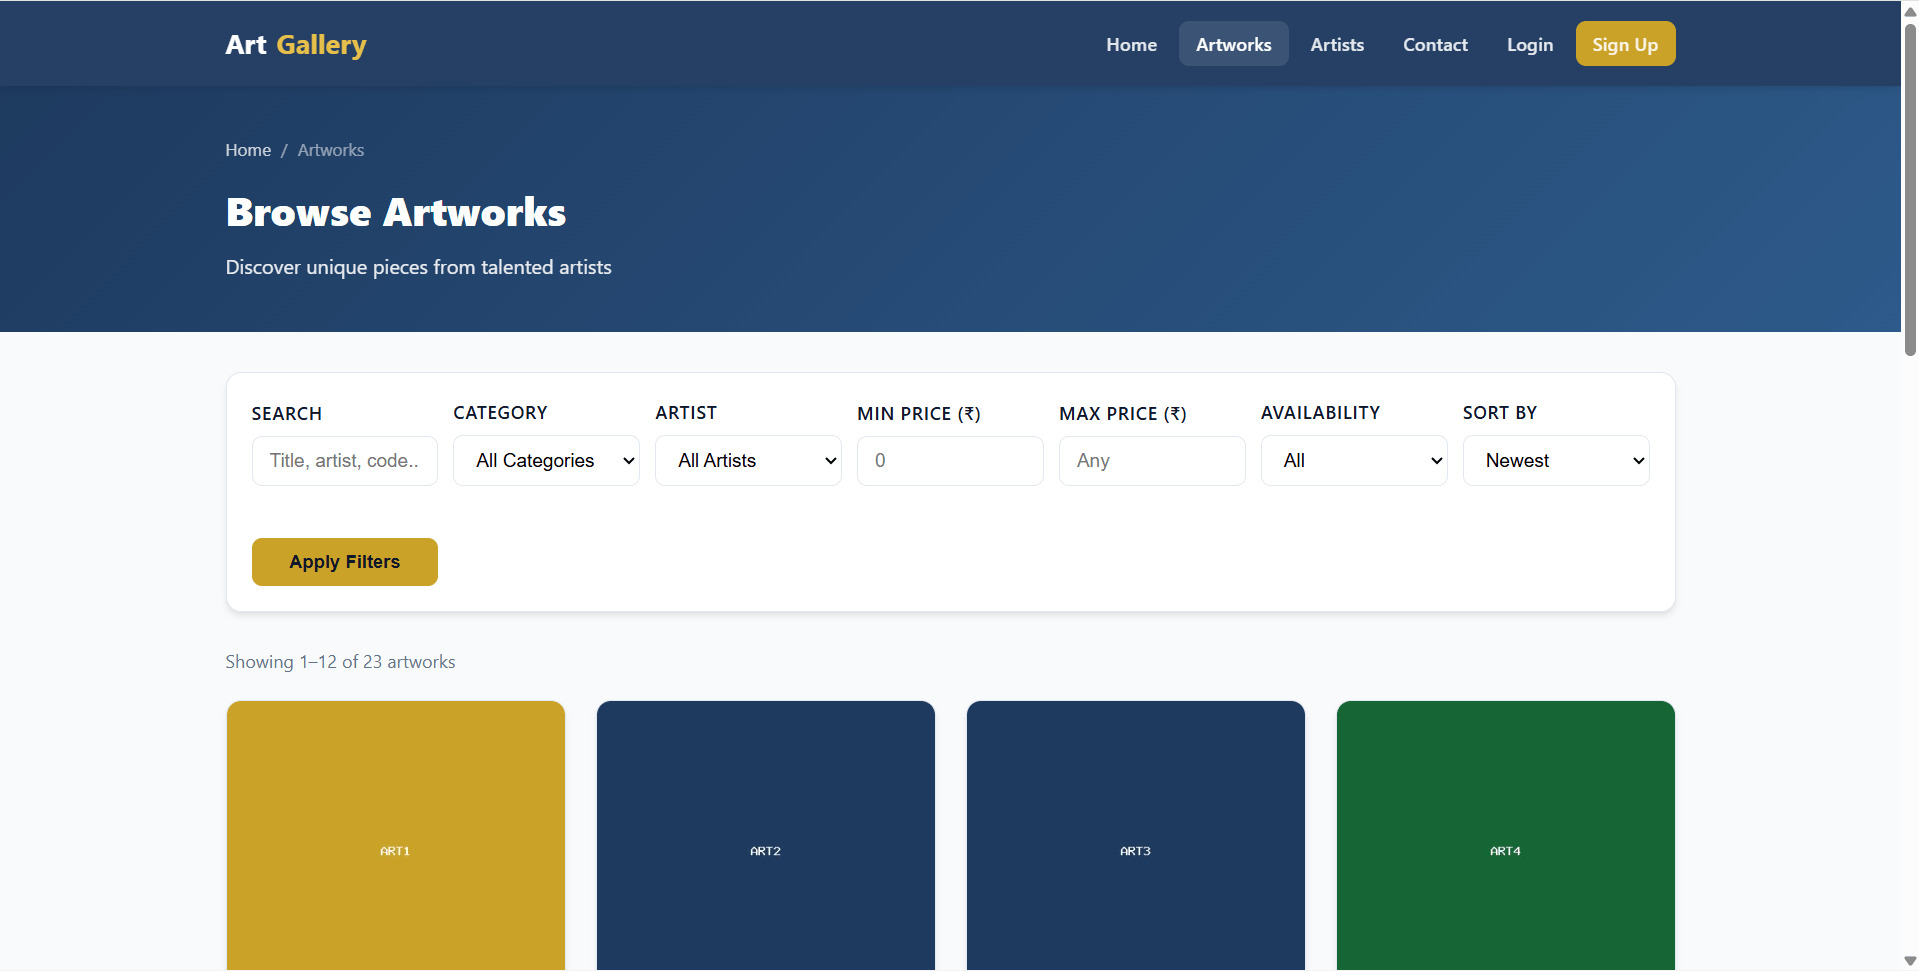Click the 'Discover unique pieces from talented artists' text
The image size is (1919, 971).
[x=419, y=267]
